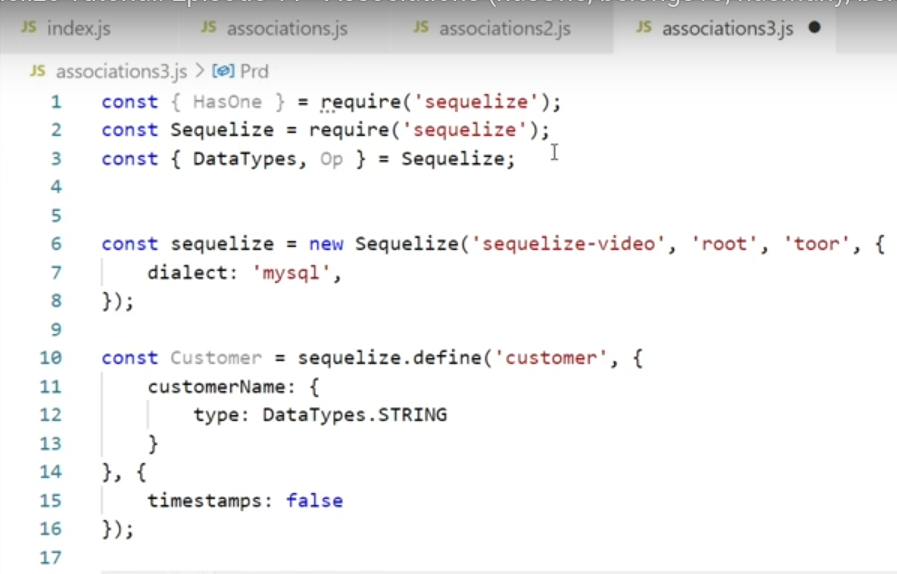Click associations3.js in the breadcrumb
Viewport: 897px width, 574px height.
121,72
